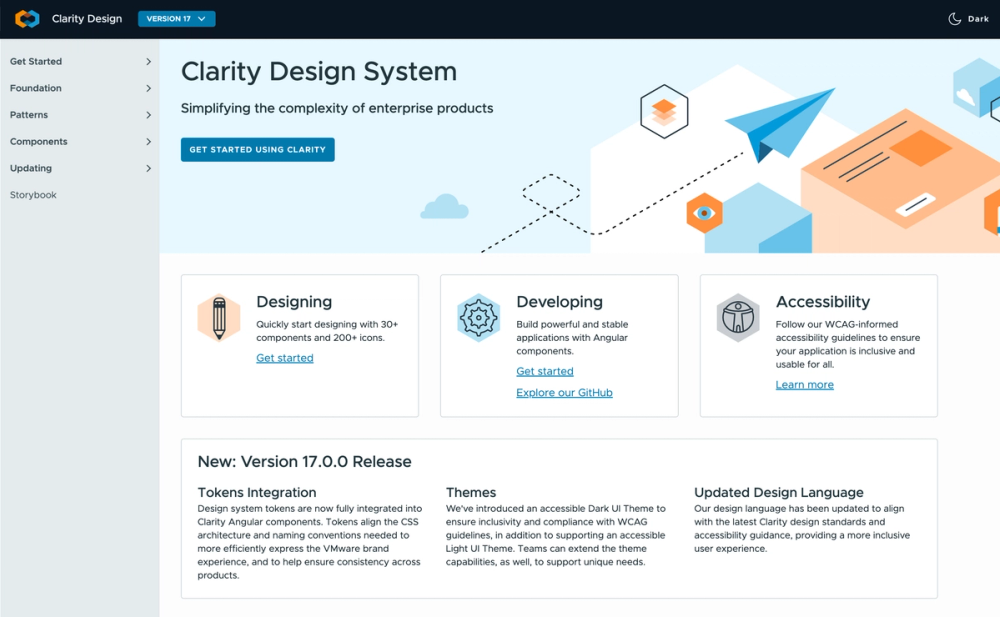Viewport: 1000px width, 617px height.
Task: Click the paper airplane illustration
Action: coord(779,124)
